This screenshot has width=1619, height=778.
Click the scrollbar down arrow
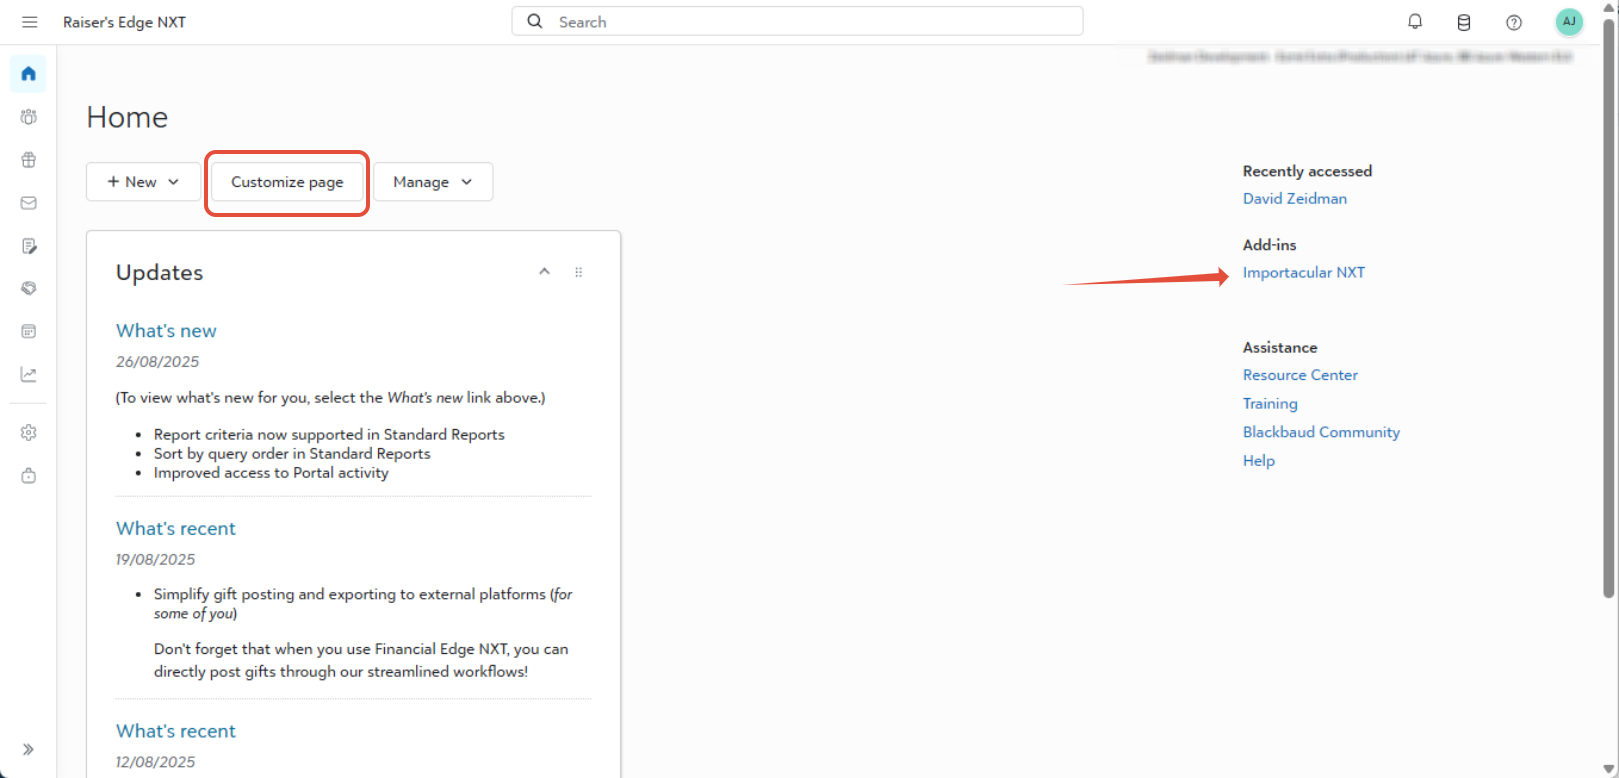pos(1610,769)
